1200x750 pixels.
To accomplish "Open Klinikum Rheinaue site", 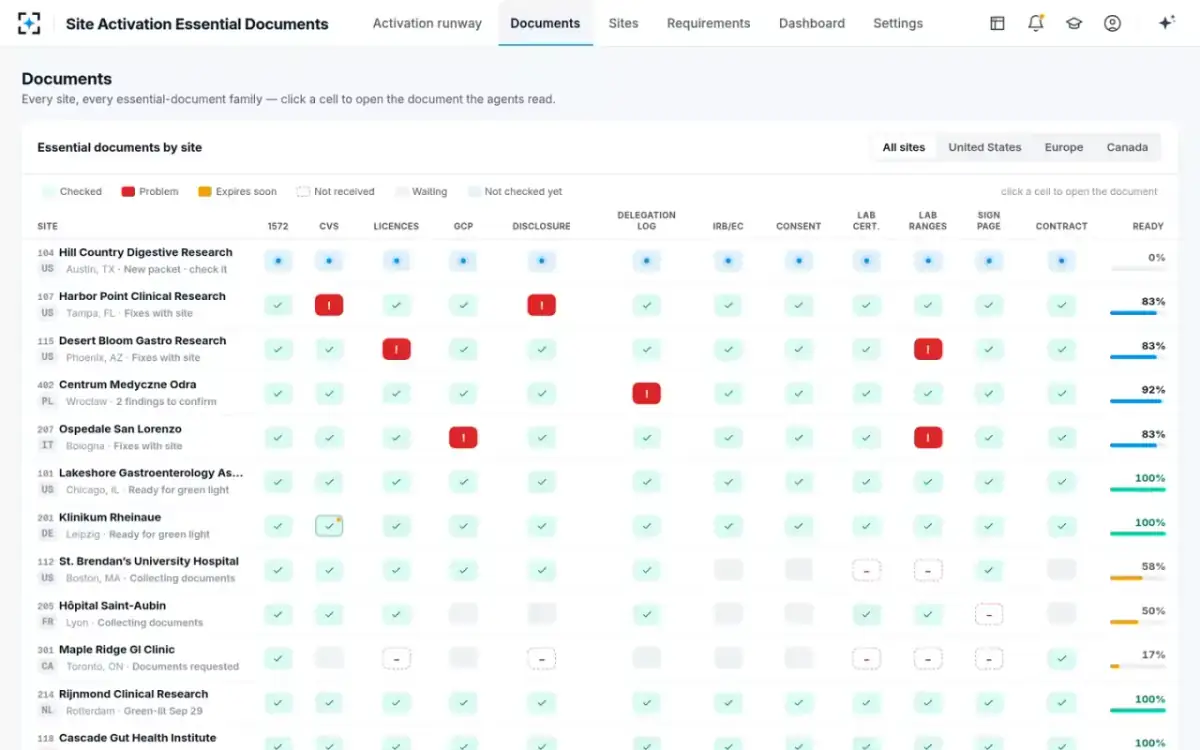I will pyautogui.click(x=109, y=517).
